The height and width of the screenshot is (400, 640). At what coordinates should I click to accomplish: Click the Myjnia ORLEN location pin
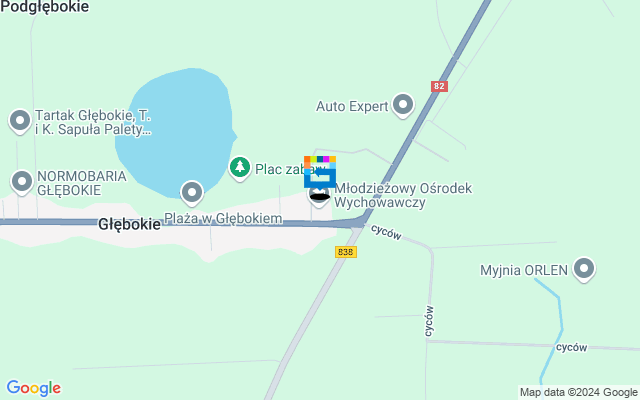pyautogui.click(x=584, y=269)
